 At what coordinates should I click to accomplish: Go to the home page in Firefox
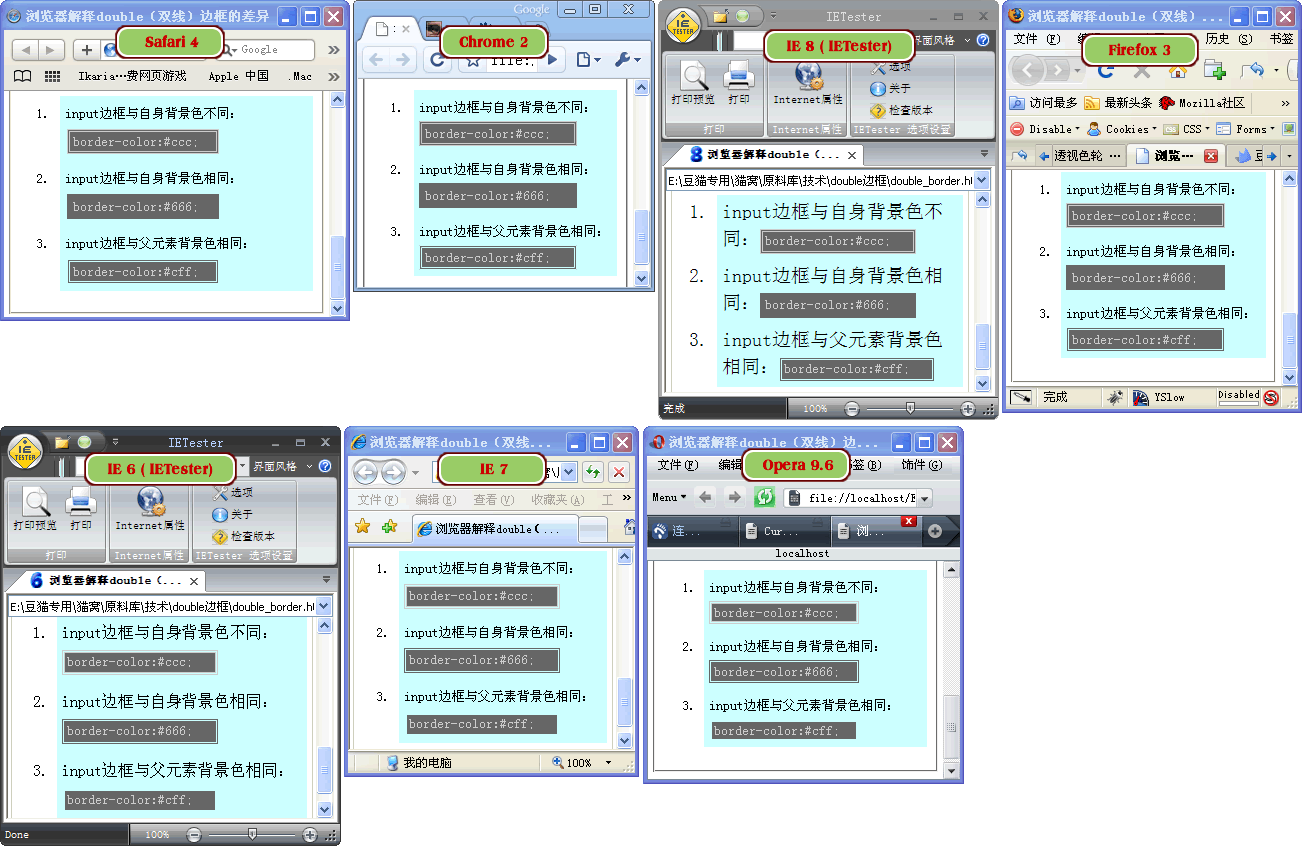[x=1177, y=71]
